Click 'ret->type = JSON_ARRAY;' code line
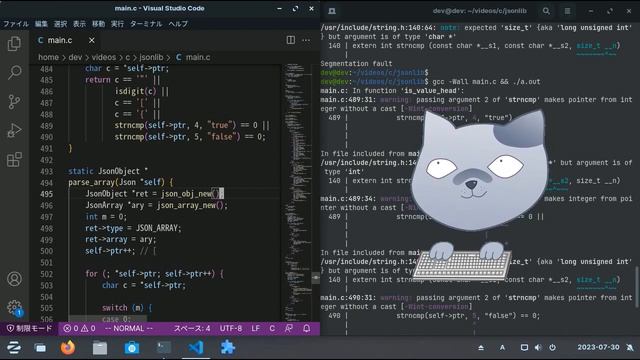The height and width of the screenshot is (360, 640). (133, 228)
